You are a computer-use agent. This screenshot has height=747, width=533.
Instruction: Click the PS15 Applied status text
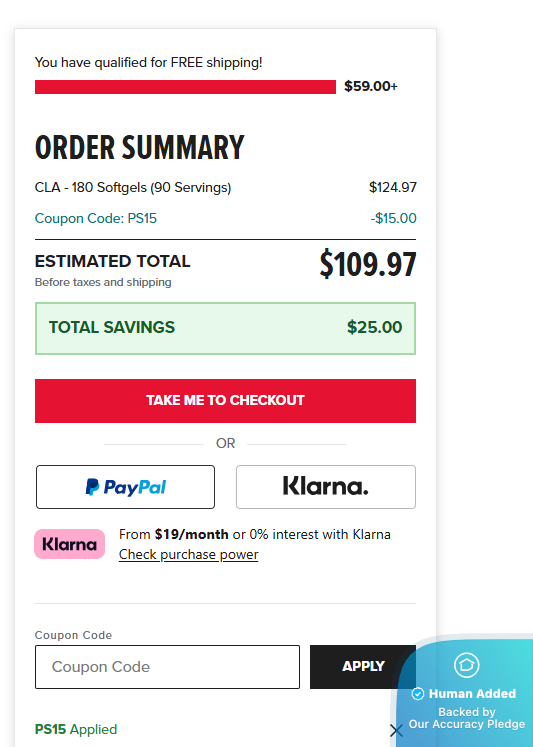pyautogui.click(x=76, y=729)
